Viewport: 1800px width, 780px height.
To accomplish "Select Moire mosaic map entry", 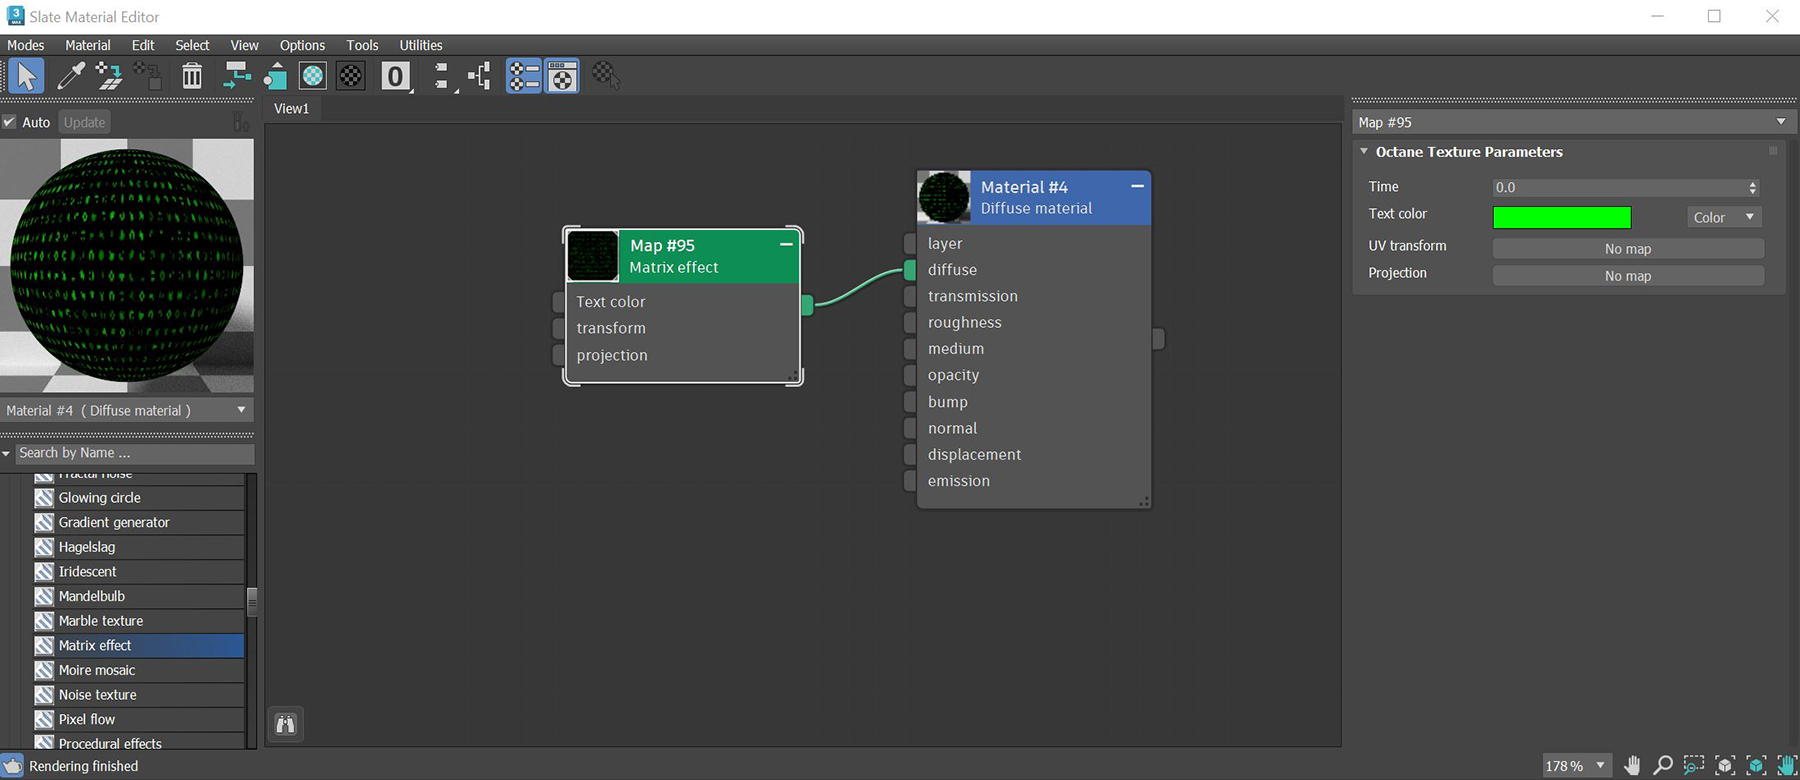I will pos(138,670).
